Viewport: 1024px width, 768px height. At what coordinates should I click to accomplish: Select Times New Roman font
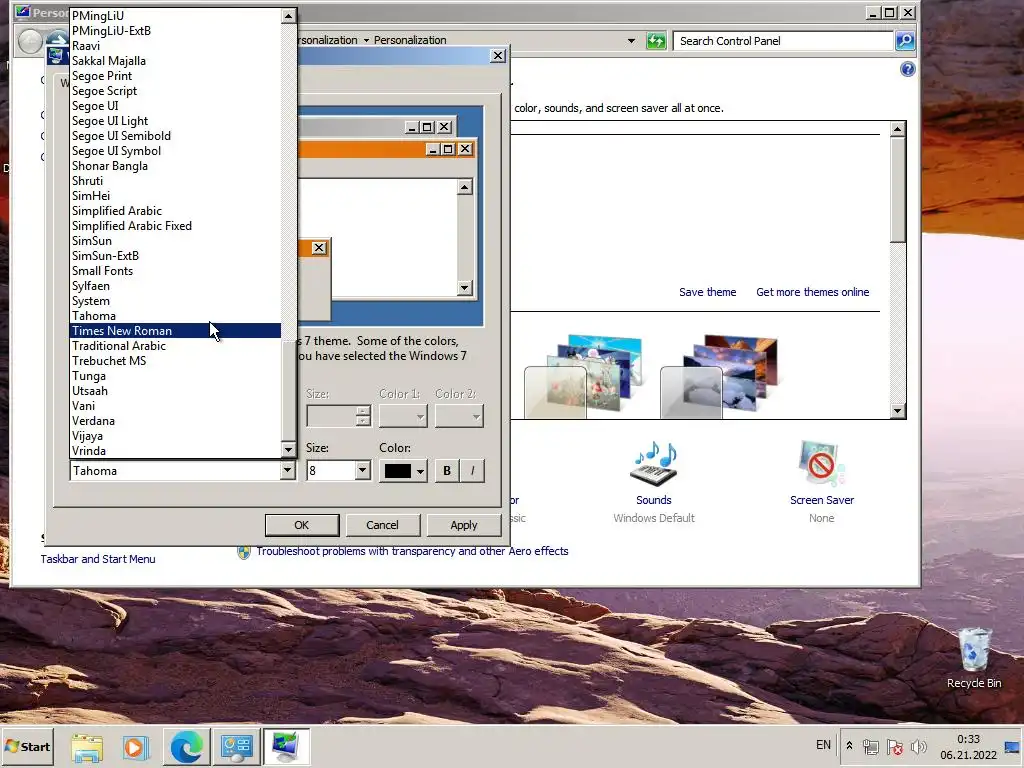(x=175, y=331)
